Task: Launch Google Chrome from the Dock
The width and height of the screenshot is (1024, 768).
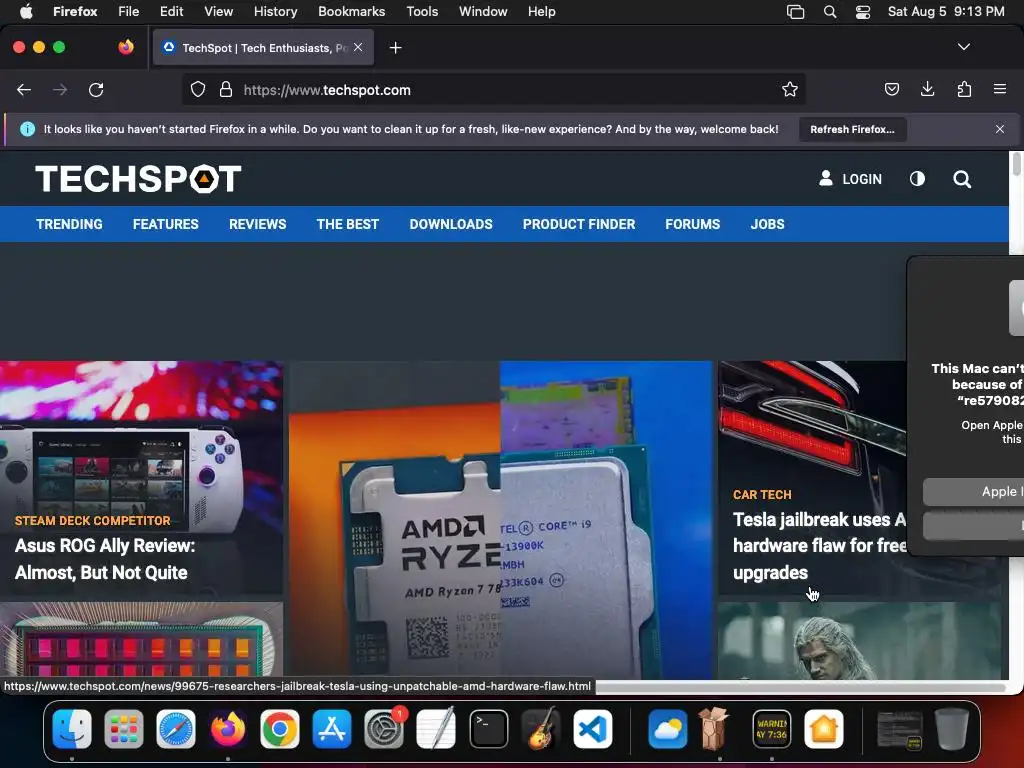Action: tap(280, 729)
